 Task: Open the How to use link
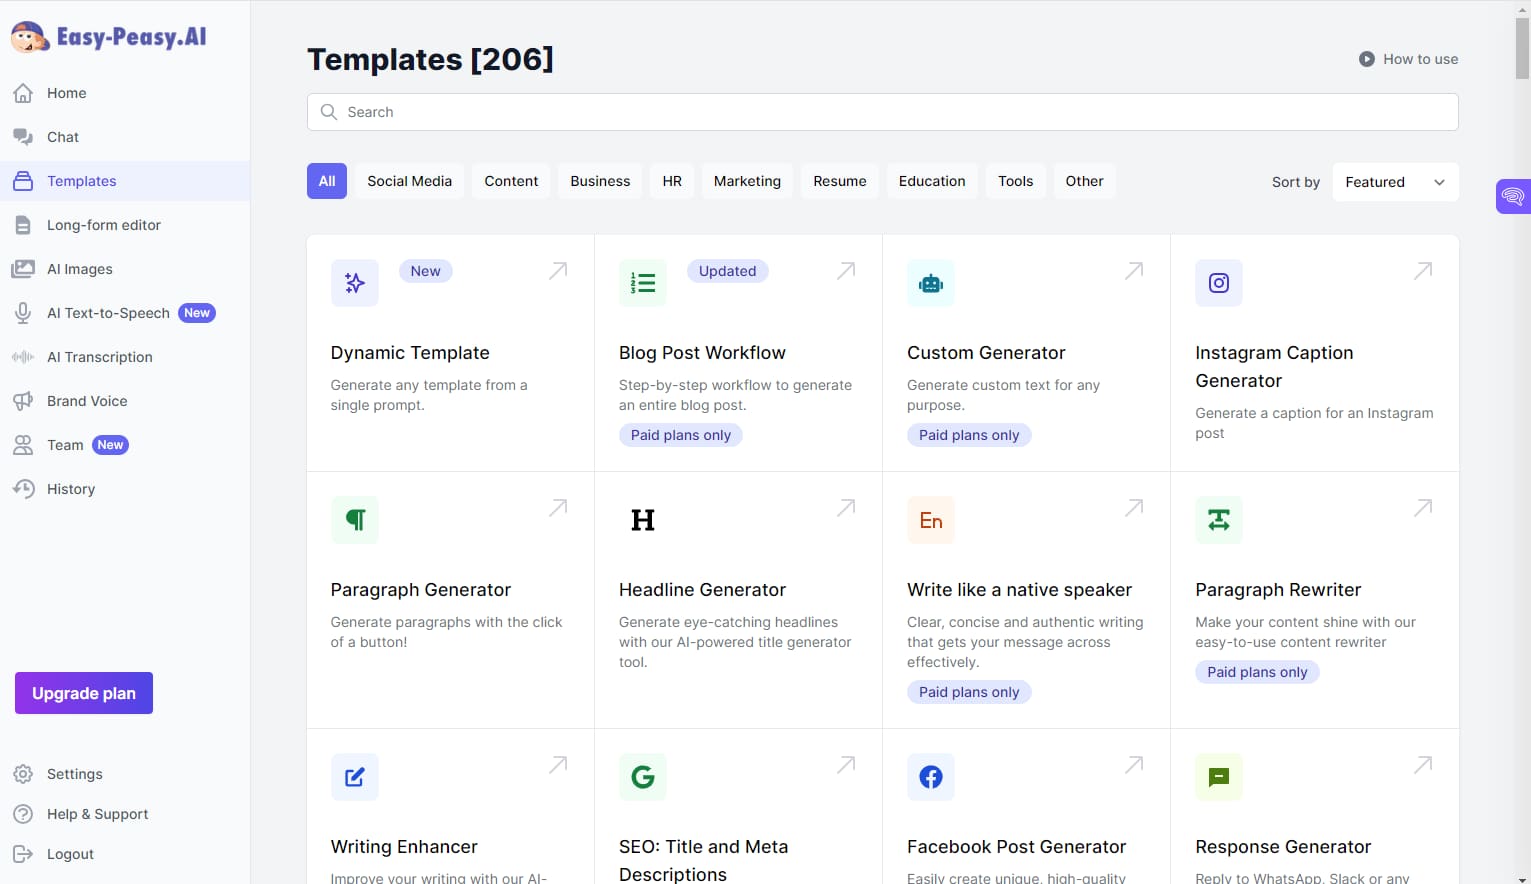1408,59
